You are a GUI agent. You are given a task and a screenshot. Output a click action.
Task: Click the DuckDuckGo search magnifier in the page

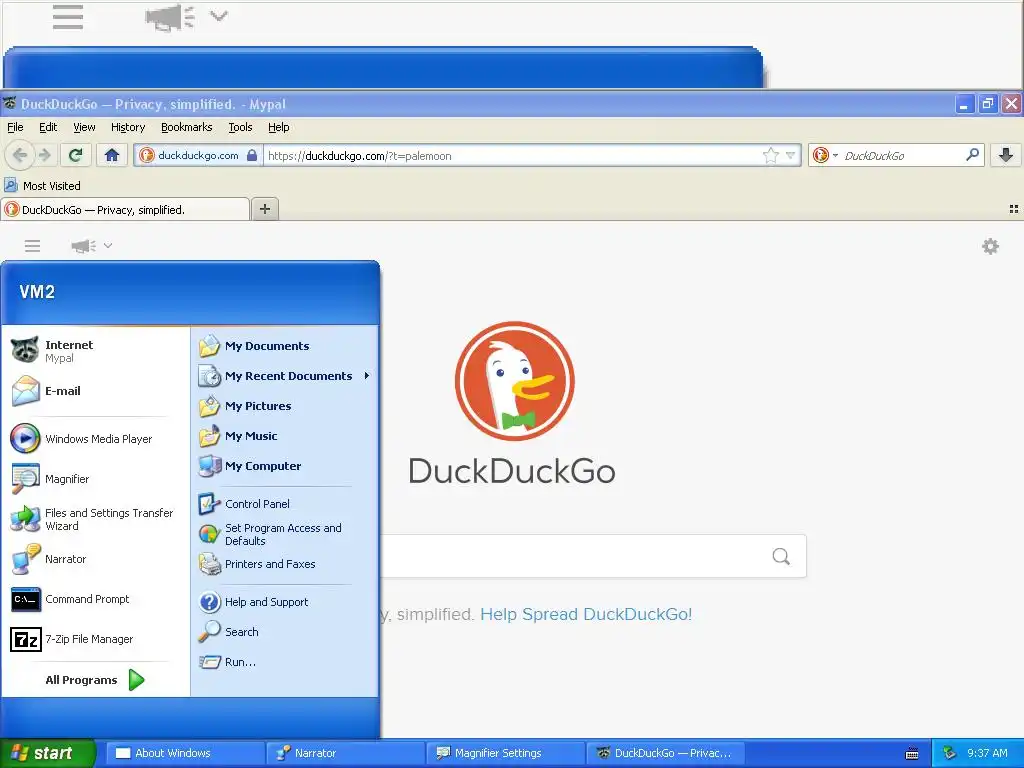(x=781, y=556)
